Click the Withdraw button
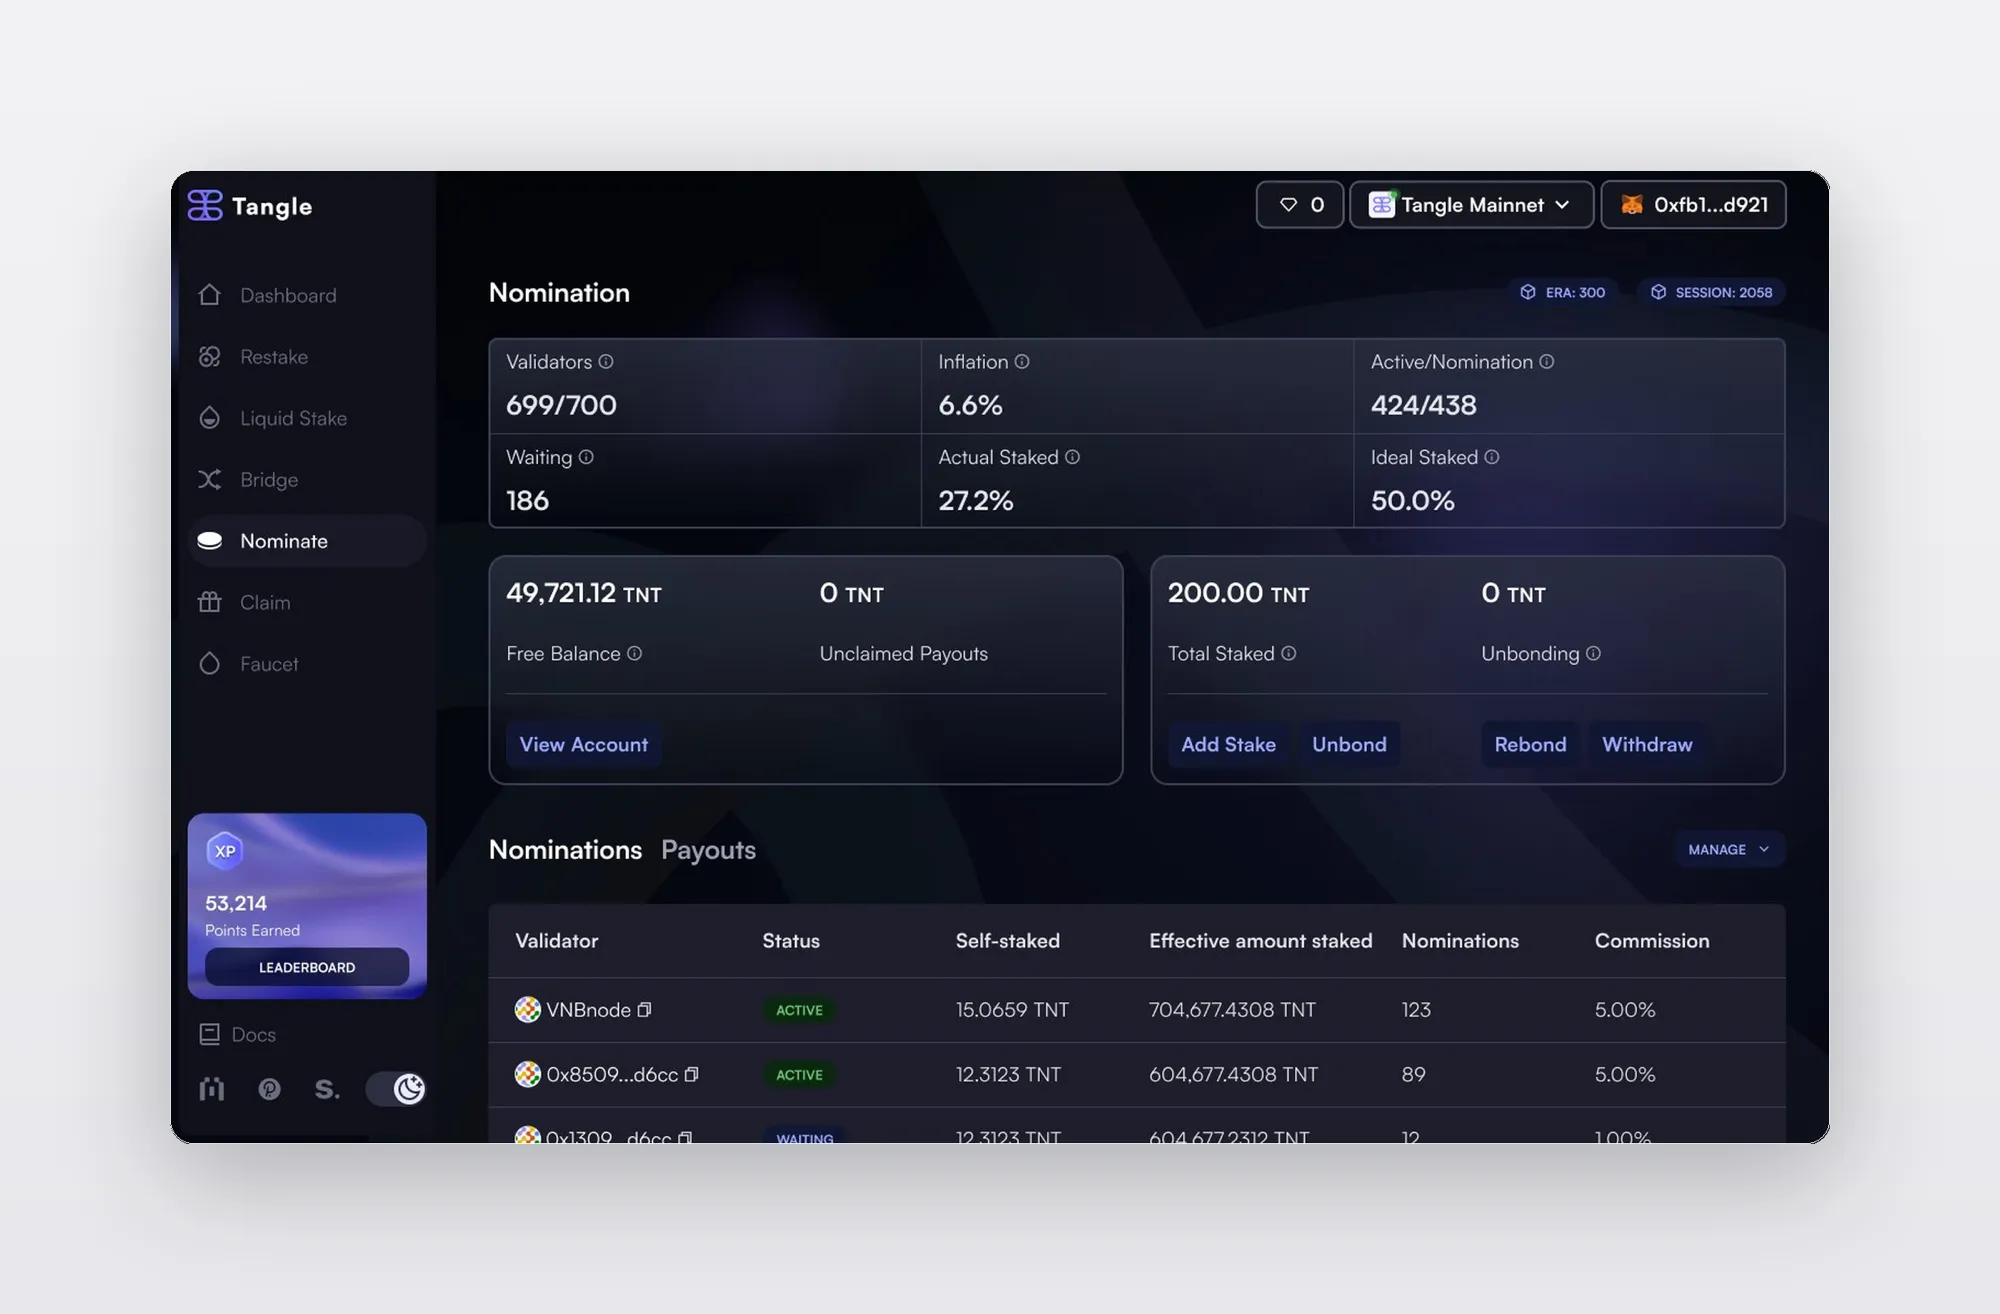The image size is (2000, 1314). (x=1647, y=745)
